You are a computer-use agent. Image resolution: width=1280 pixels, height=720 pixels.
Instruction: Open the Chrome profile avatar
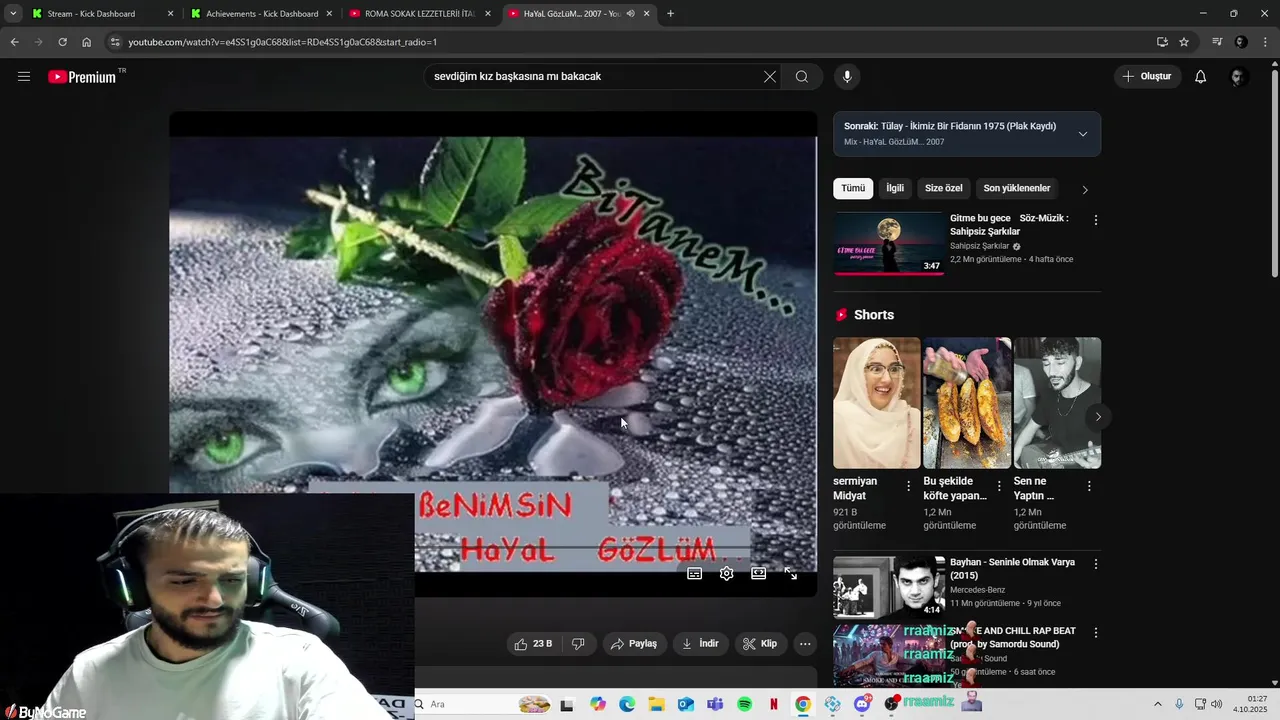tap(1241, 42)
